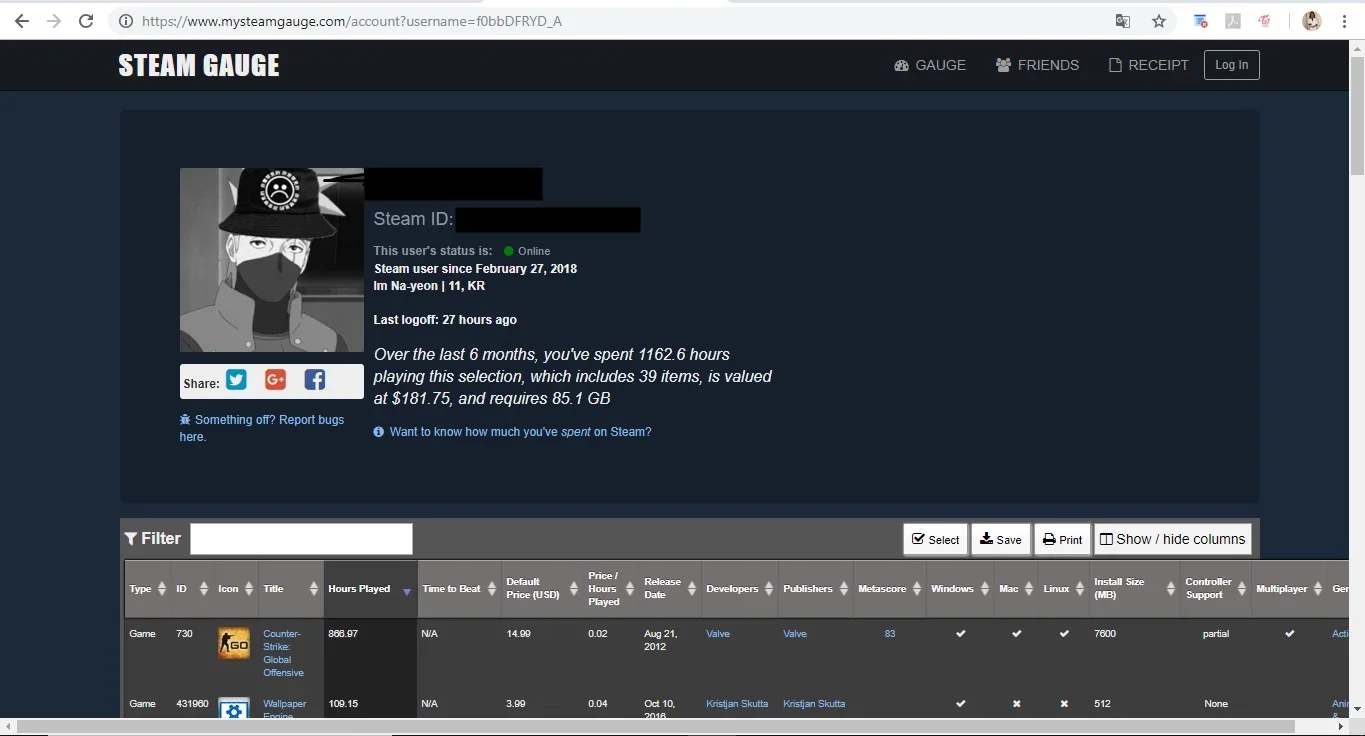1365x736 pixels.
Task: Click the bug icon by report link
Action: [x=185, y=420]
